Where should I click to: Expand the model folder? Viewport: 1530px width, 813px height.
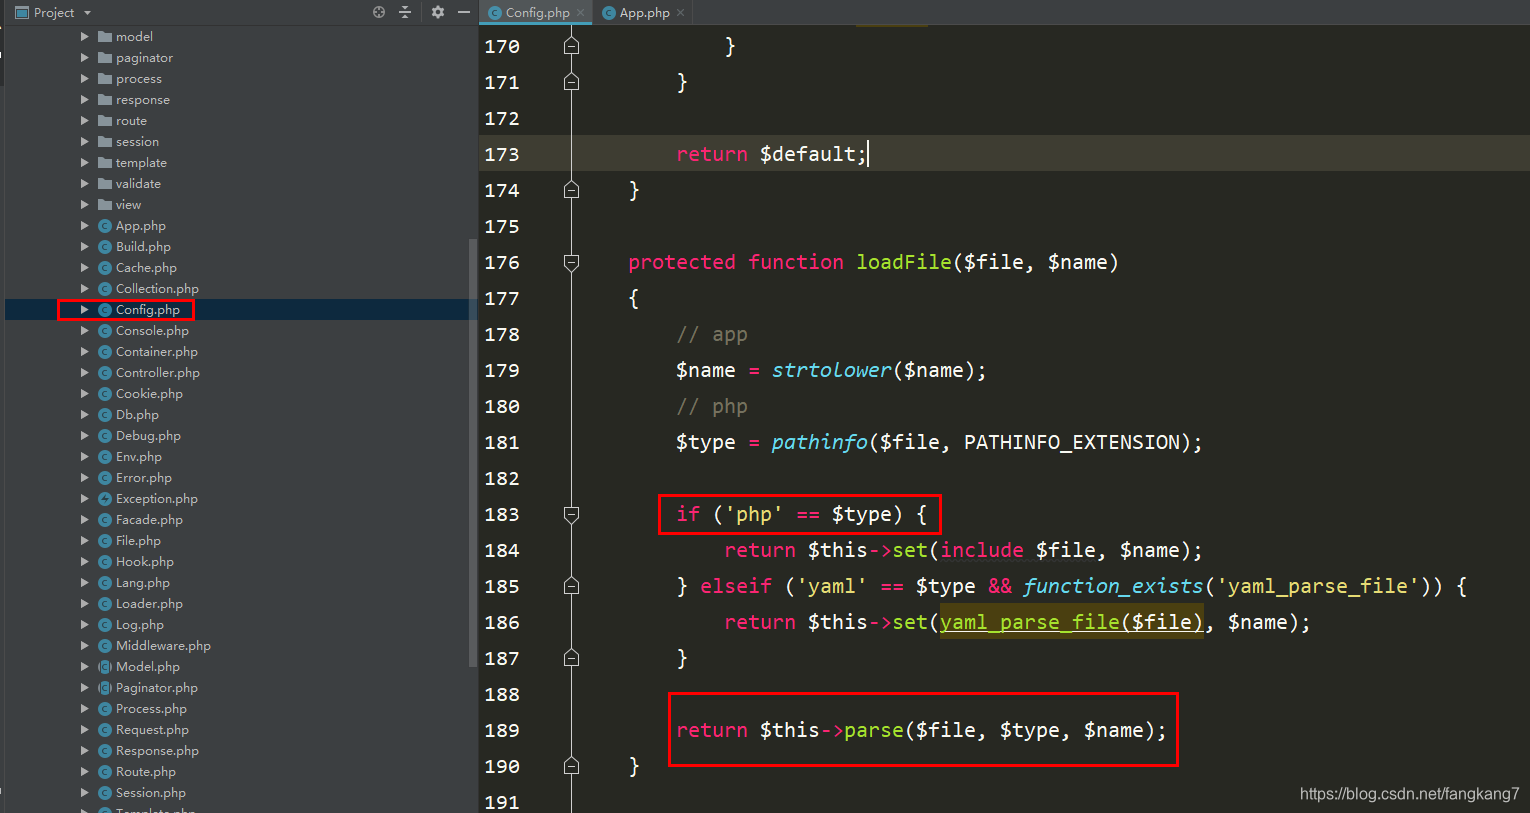coord(85,37)
